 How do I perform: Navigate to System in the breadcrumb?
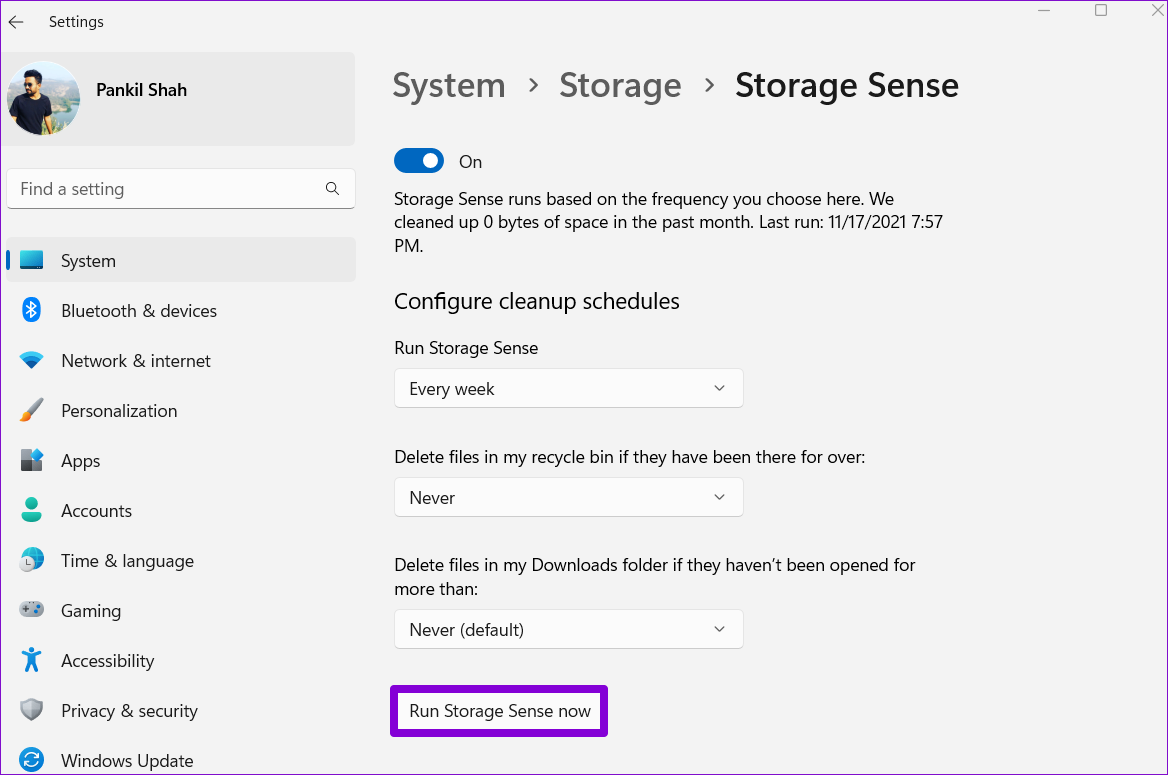point(448,86)
